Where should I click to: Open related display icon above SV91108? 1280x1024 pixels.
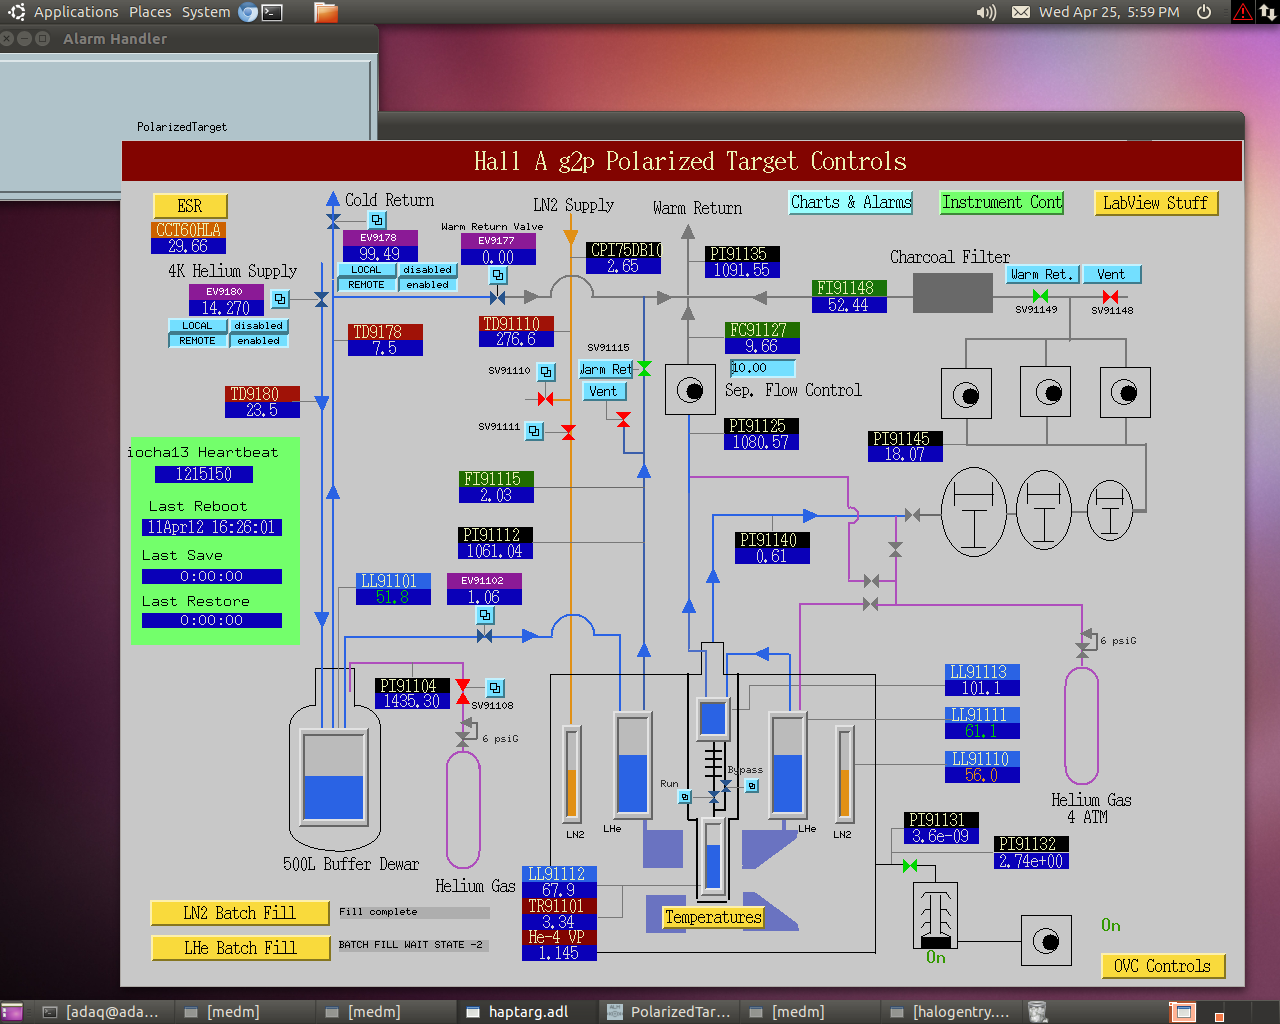pos(495,688)
